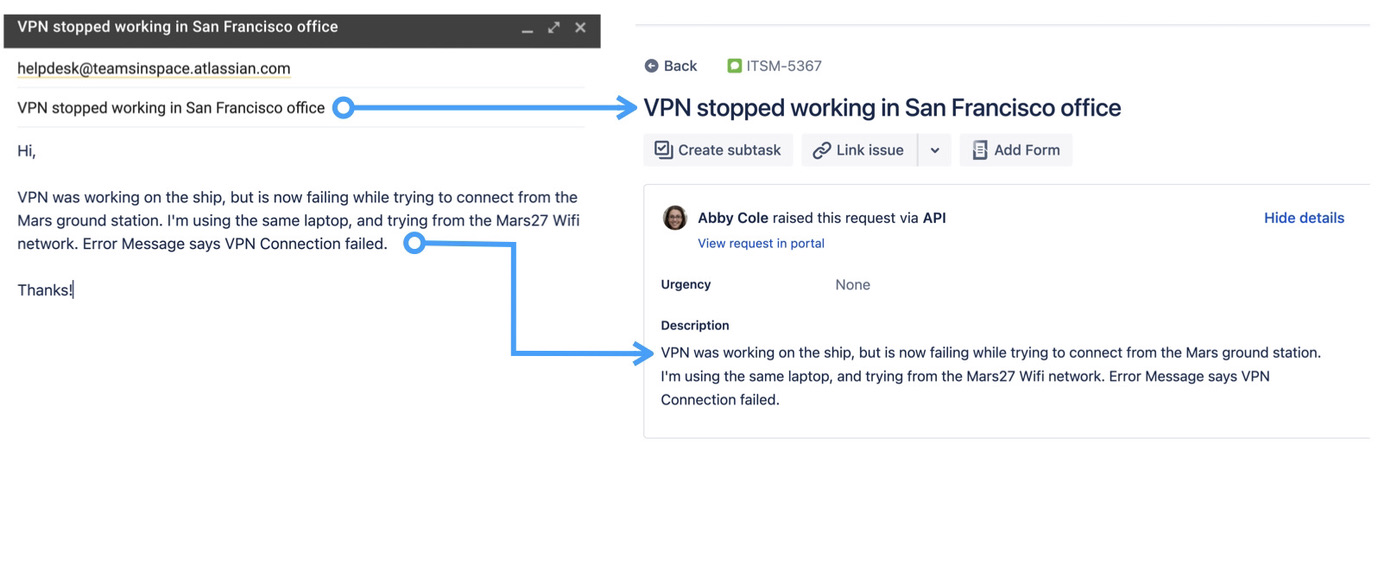Open View request in portal link

click(761, 243)
